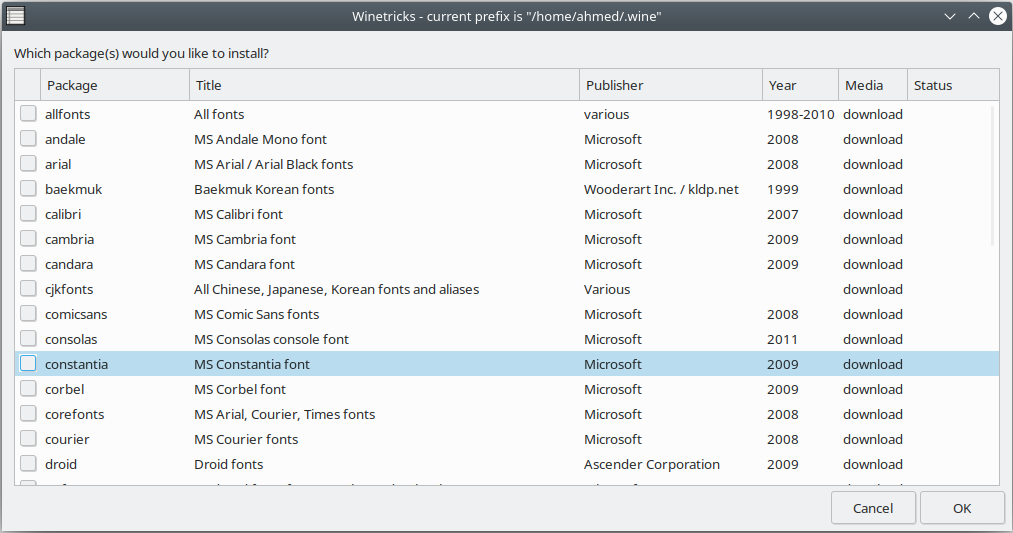The image size is (1013, 533).
Task: Sort by the Publisher column header
Action: 671,85
